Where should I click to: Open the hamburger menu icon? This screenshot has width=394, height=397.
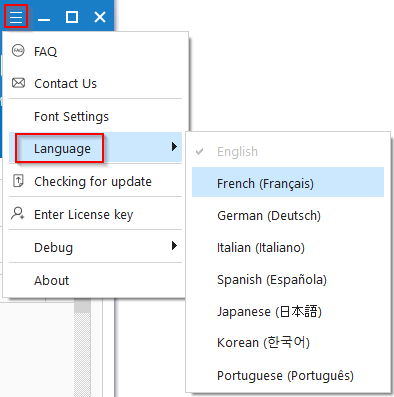16,16
